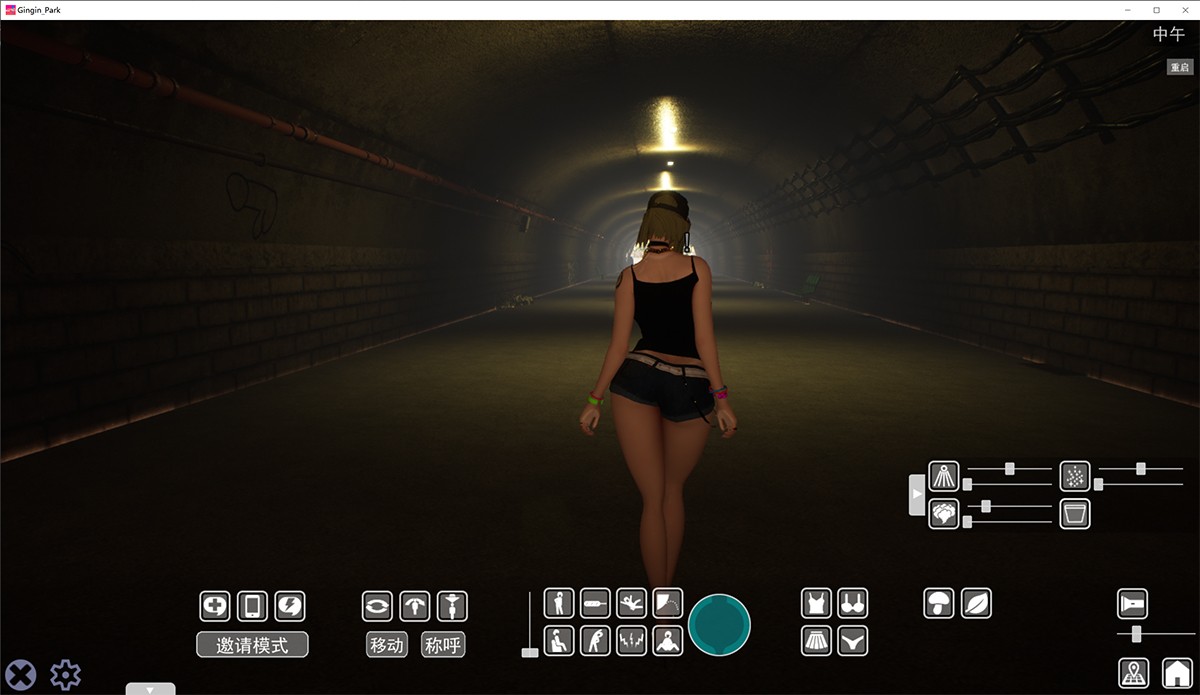This screenshot has height=695, width=1200.
Task: Click the mushroom icon
Action: (939, 603)
